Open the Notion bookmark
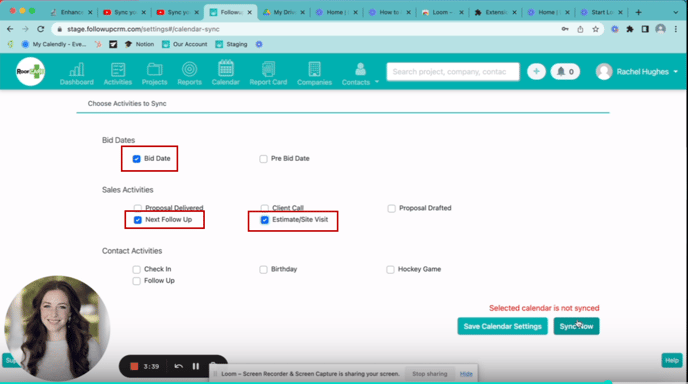 (139, 44)
